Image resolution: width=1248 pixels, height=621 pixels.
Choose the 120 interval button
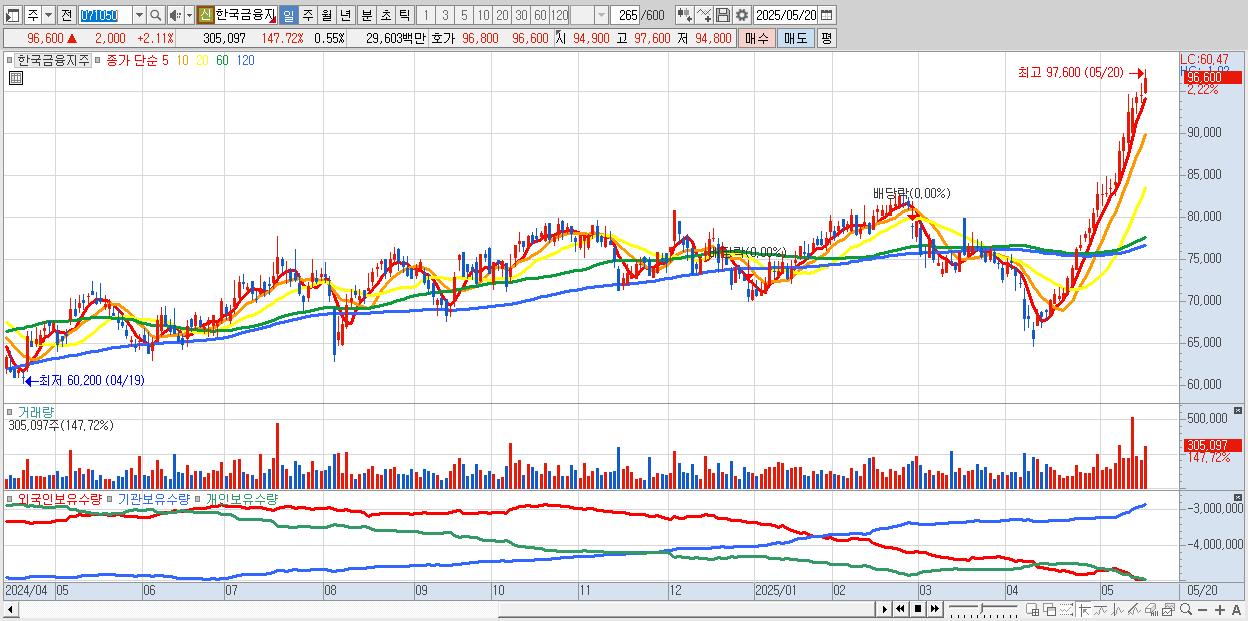[559, 15]
